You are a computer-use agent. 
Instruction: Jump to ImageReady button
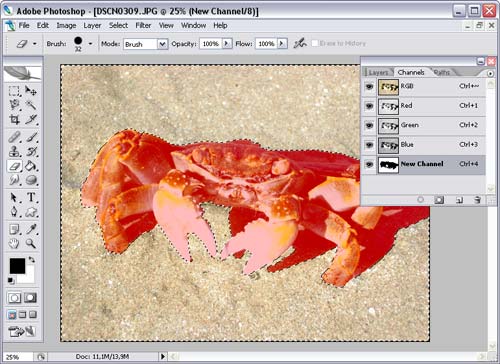[x=22, y=332]
